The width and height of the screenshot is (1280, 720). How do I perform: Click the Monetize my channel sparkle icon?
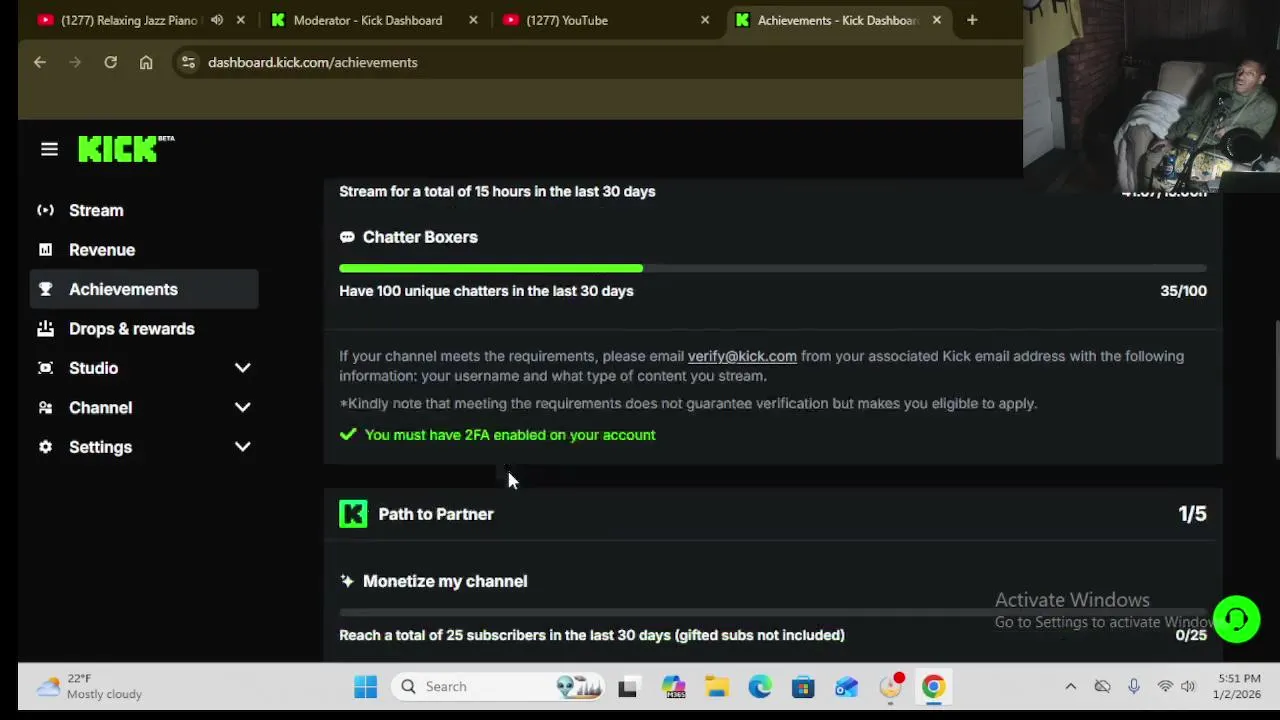[x=347, y=581]
